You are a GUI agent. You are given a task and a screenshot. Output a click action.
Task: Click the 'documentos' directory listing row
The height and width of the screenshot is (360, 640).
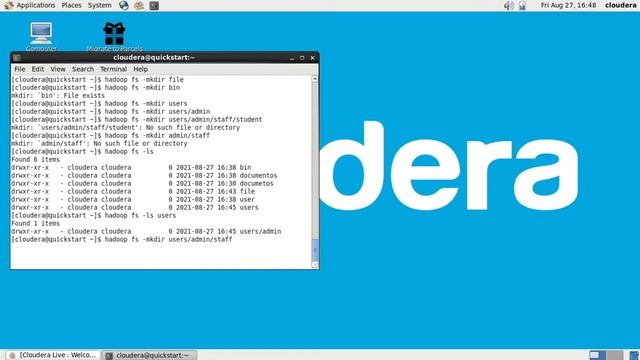click(144, 176)
